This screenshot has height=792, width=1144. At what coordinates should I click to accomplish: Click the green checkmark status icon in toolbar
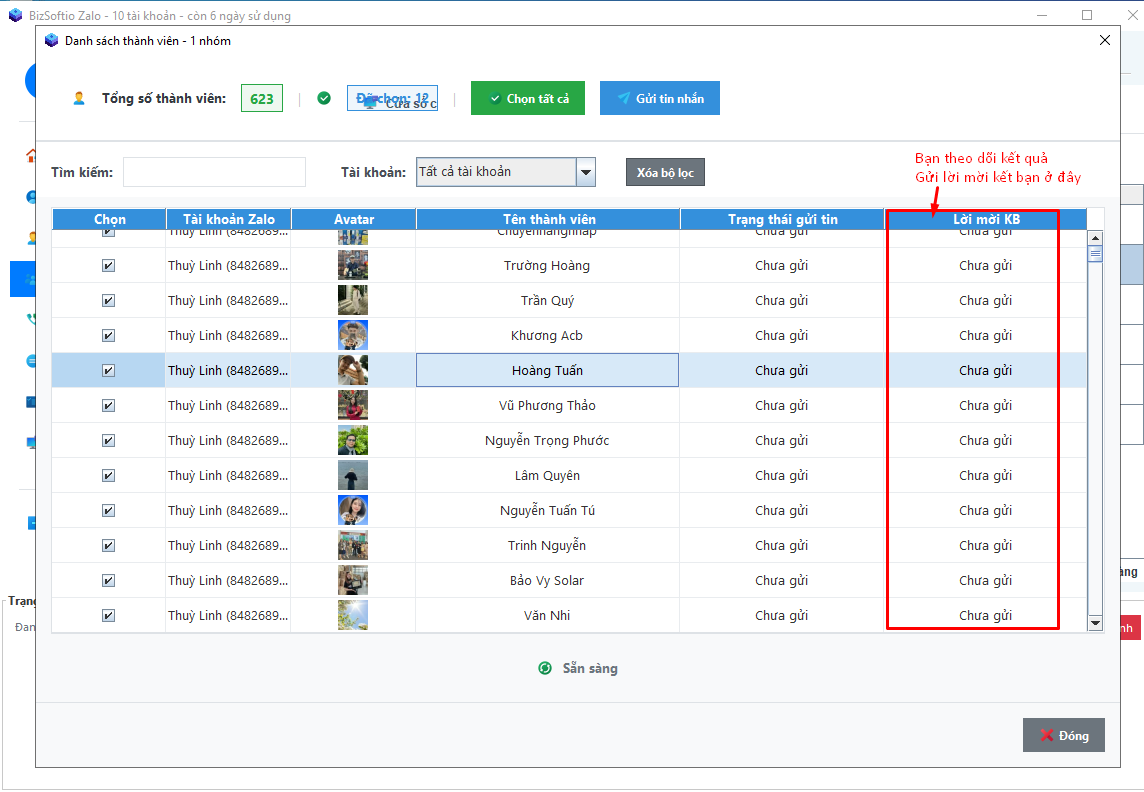pos(324,98)
